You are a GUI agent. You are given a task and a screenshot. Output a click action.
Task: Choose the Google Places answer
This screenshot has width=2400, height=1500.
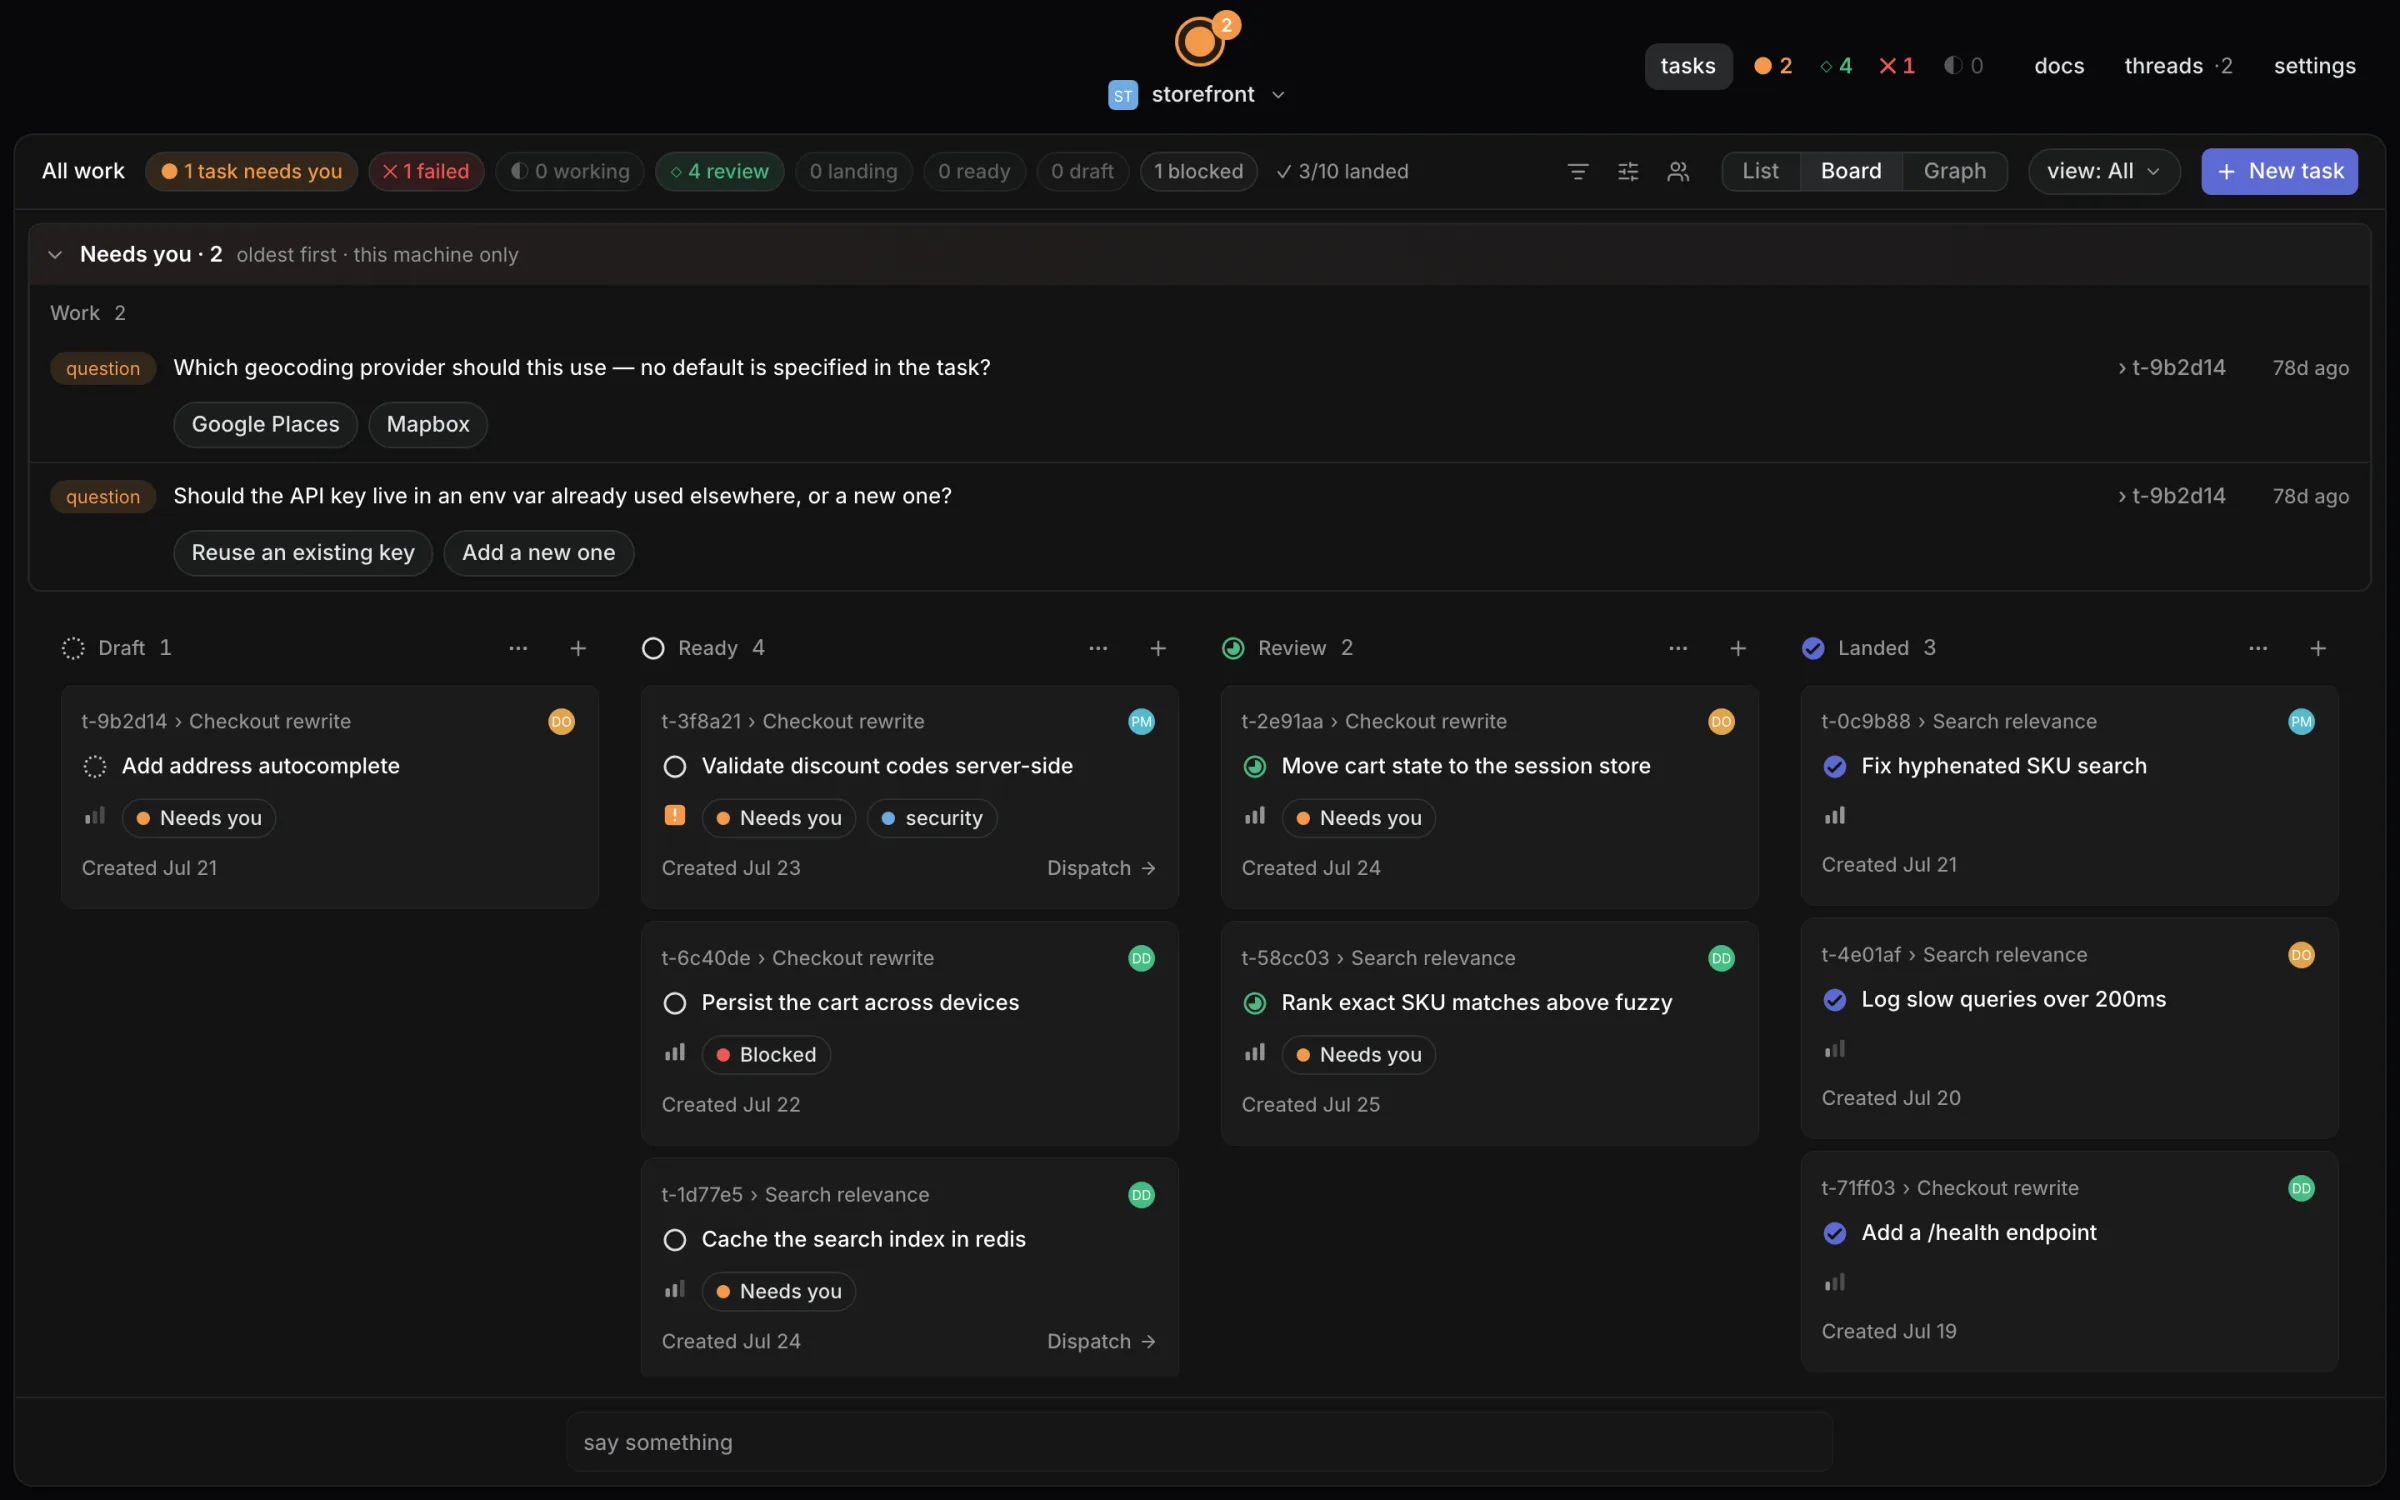(265, 424)
